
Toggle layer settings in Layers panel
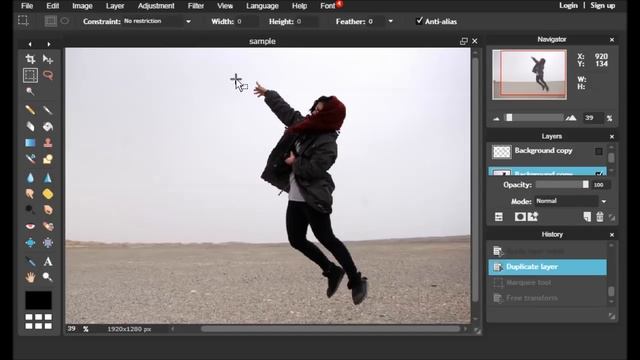(x=499, y=217)
